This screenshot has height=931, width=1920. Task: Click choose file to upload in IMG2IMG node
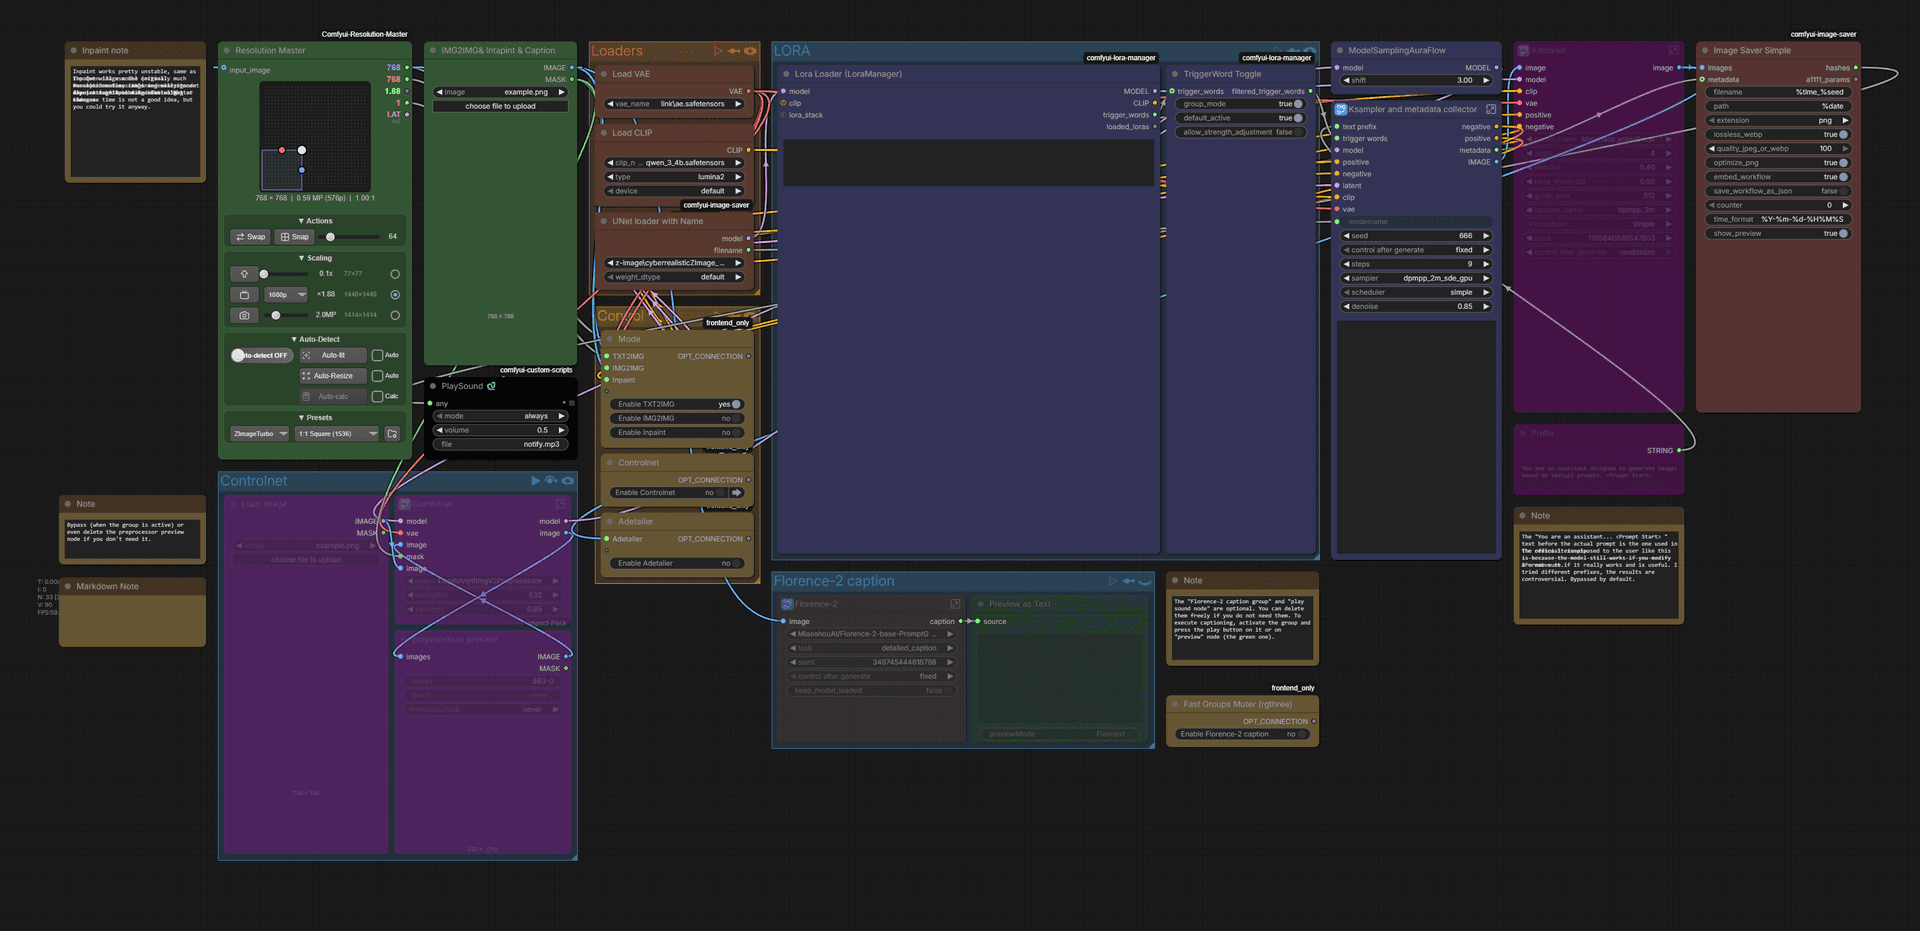(x=500, y=106)
